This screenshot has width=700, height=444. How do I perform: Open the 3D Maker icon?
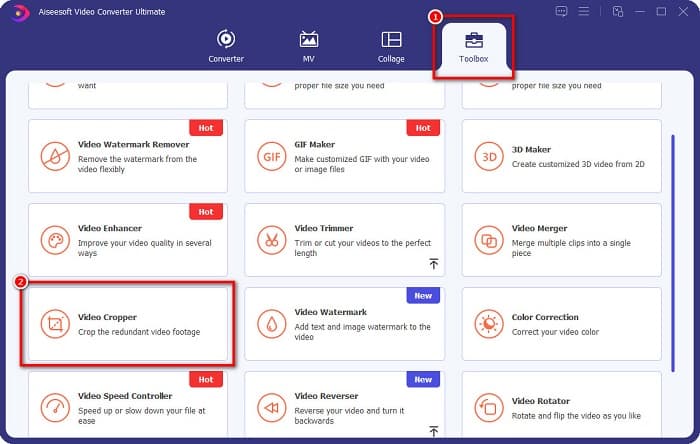tap(488, 157)
